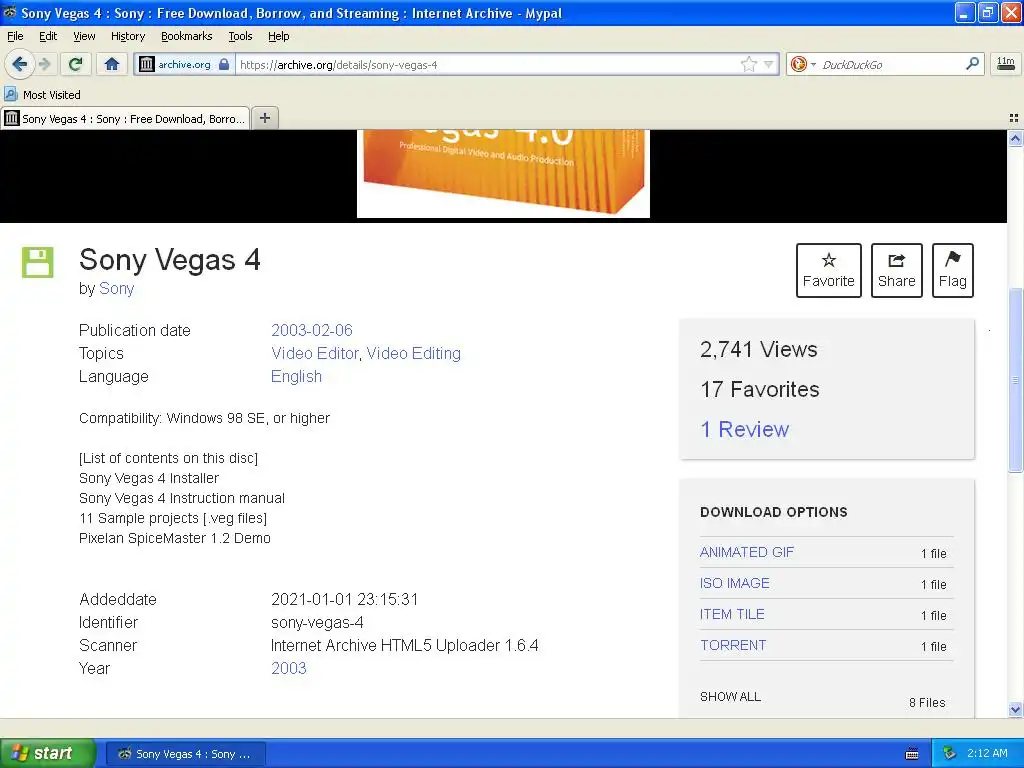
Task: Click the archive.org site identity icon
Action: pos(147,64)
